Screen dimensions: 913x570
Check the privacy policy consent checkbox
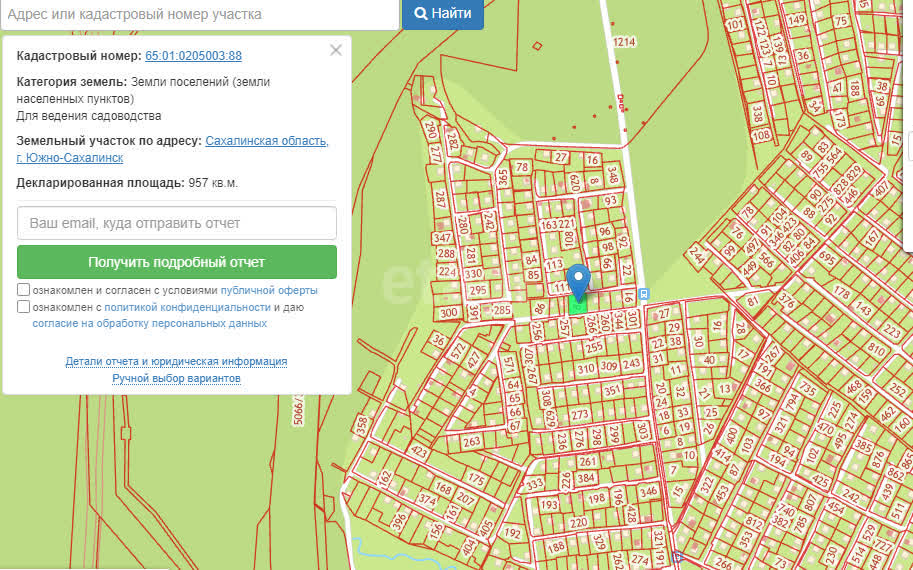click(24, 307)
